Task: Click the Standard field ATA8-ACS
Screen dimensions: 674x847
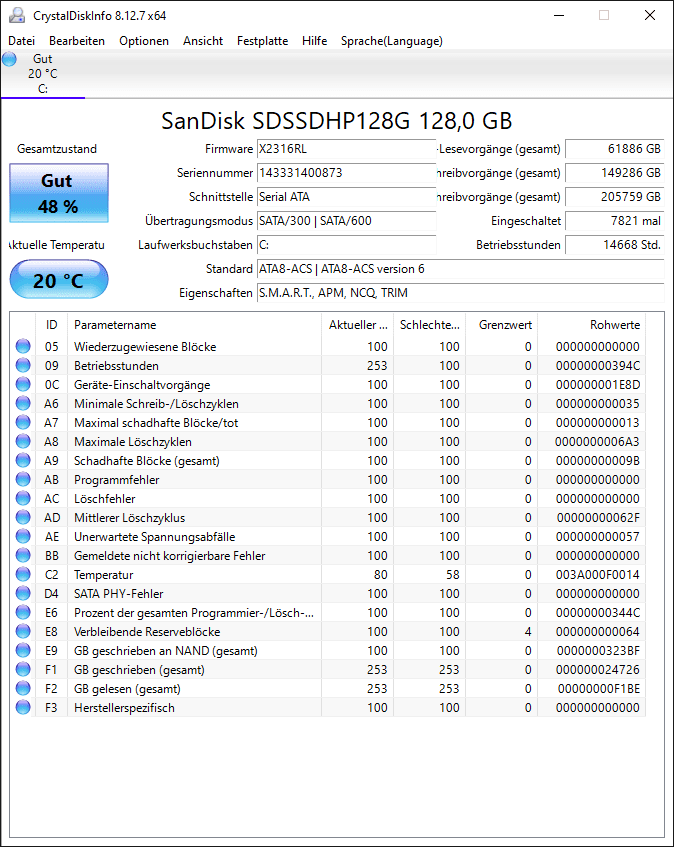Action: (x=461, y=269)
